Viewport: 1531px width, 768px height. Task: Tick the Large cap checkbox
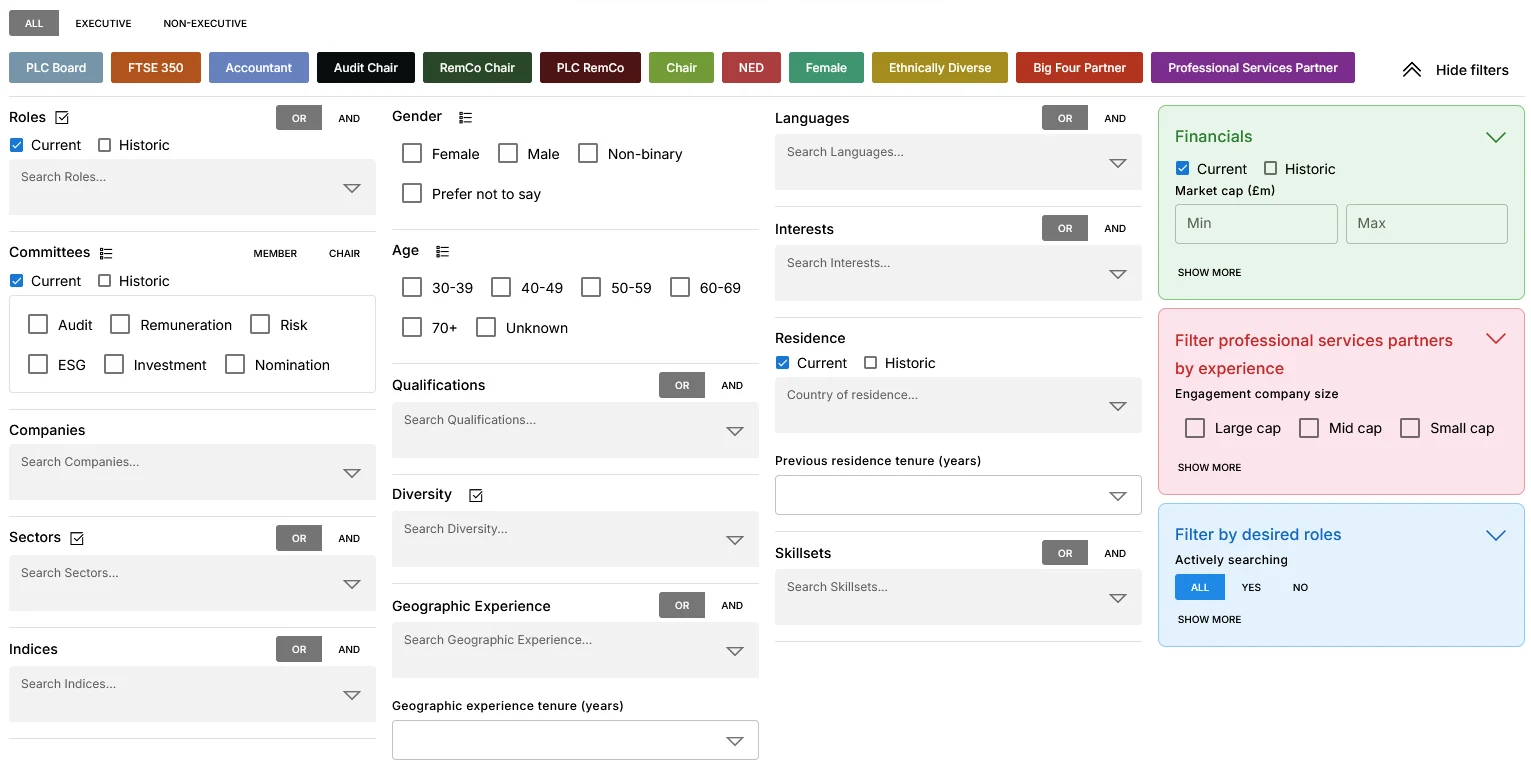click(x=1195, y=428)
